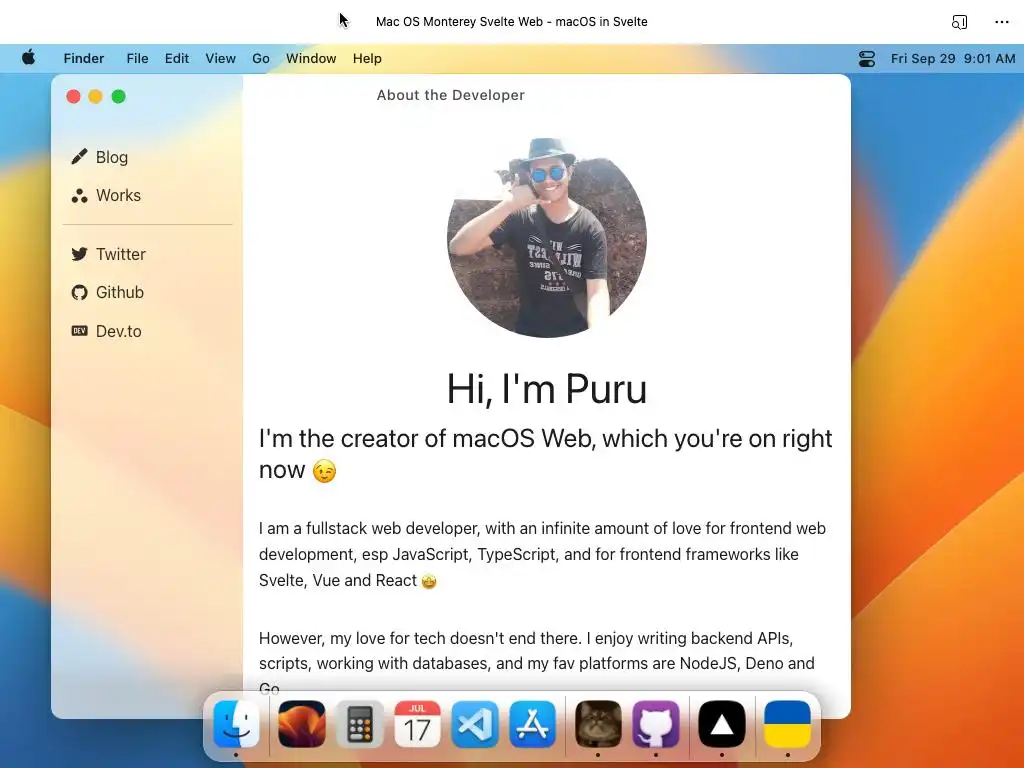Open the File menu
1024x768 pixels.
[137, 58]
